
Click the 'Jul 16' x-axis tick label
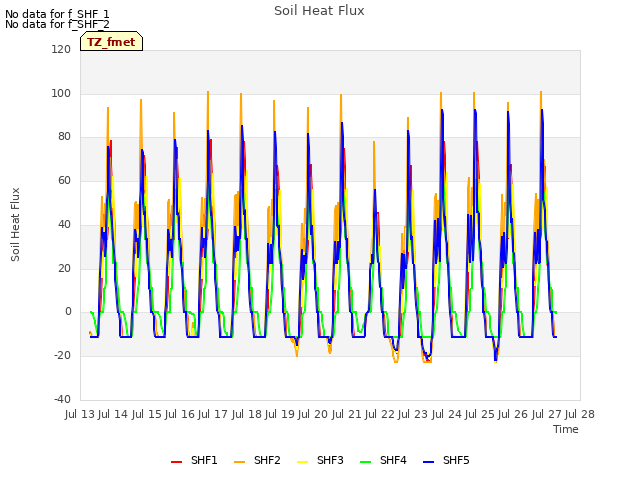tap(180, 414)
